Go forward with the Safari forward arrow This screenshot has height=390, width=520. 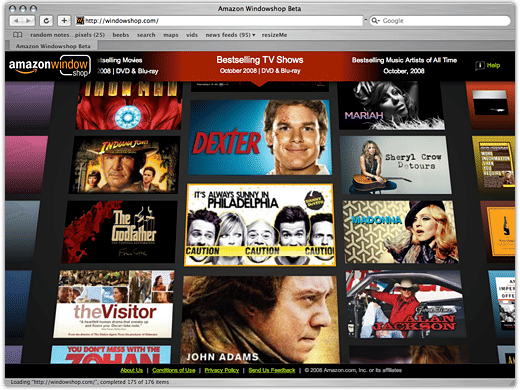pos(29,21)
